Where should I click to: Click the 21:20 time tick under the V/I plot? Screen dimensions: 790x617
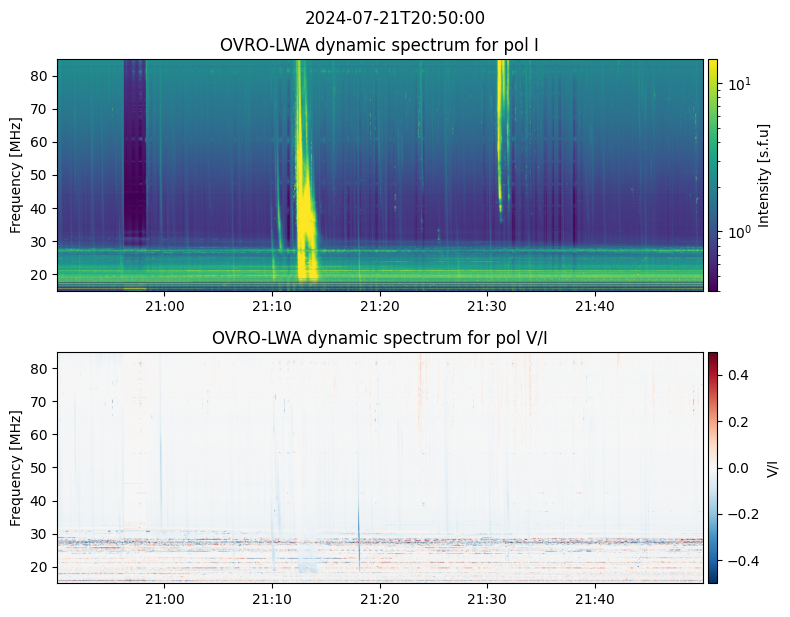pyautogui.click(x=380, y=597)
